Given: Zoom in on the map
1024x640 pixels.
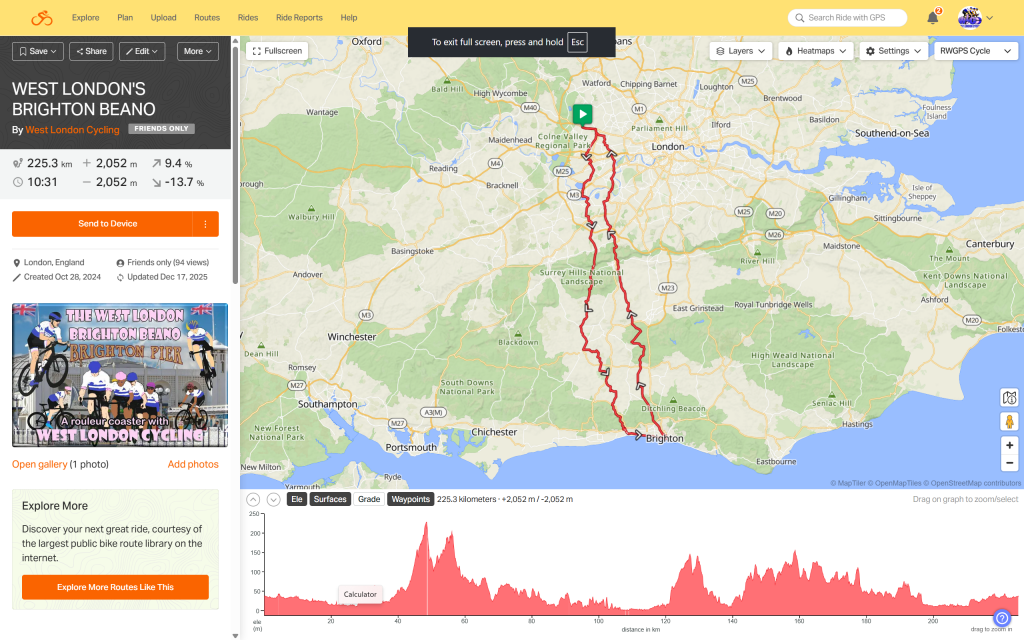Looking at the screenshot, I should coord(1009,445).
